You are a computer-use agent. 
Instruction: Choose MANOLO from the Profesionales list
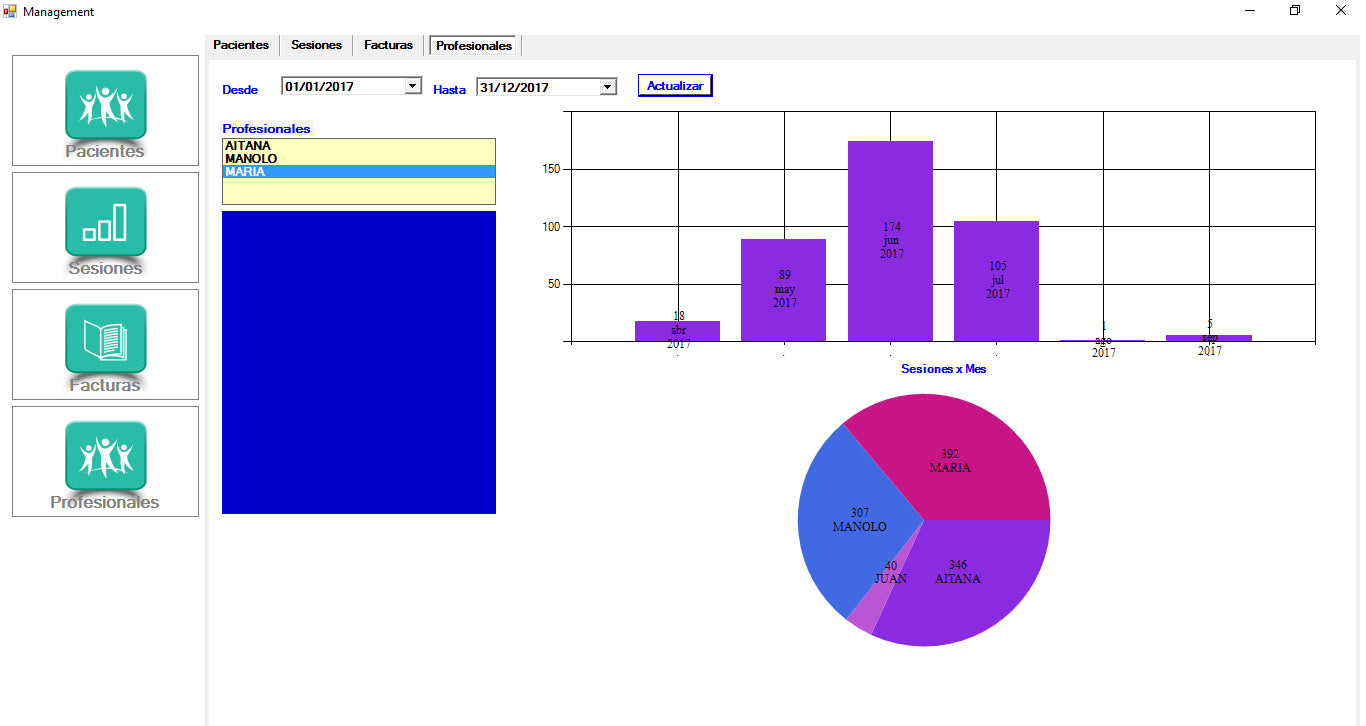(251, 159)
